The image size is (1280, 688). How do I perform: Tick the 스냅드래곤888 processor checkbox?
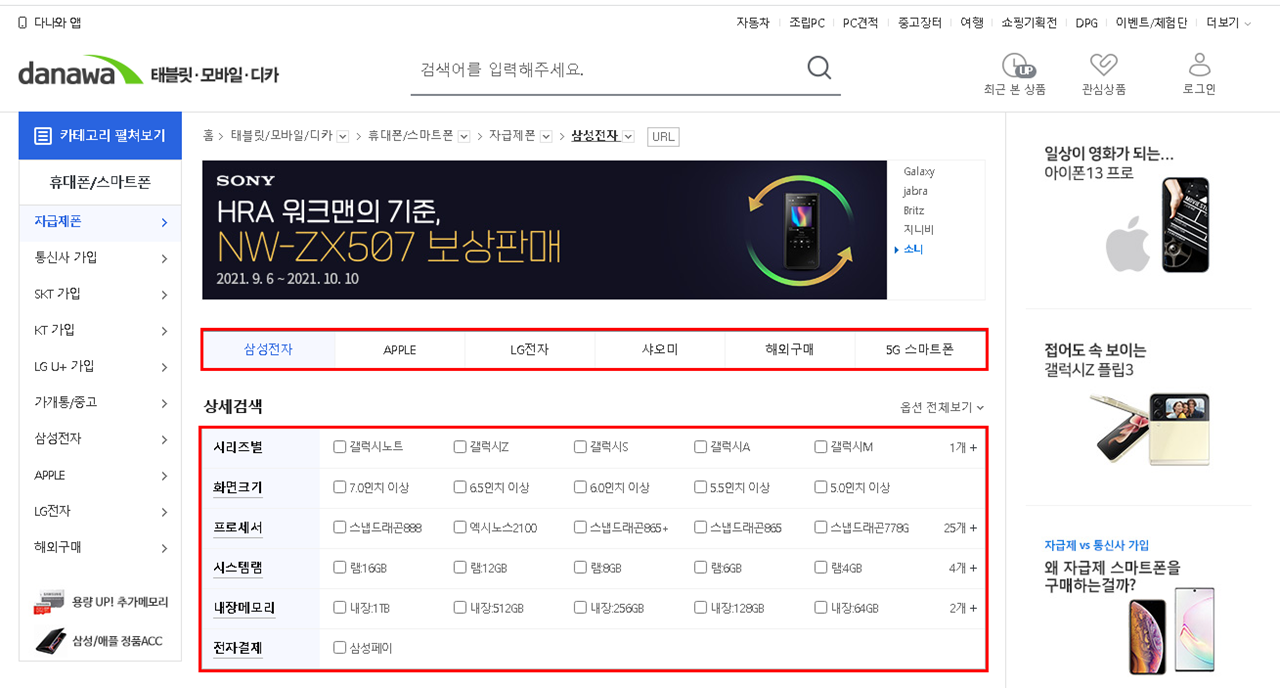340,527
